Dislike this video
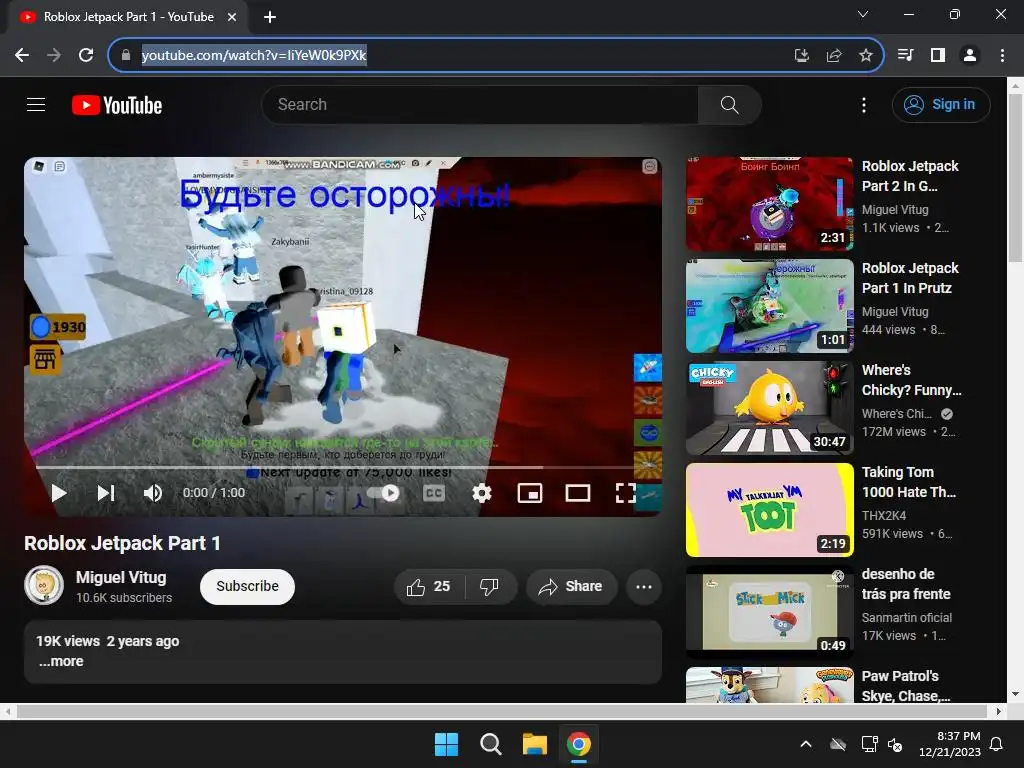 (x=490, y=586)
